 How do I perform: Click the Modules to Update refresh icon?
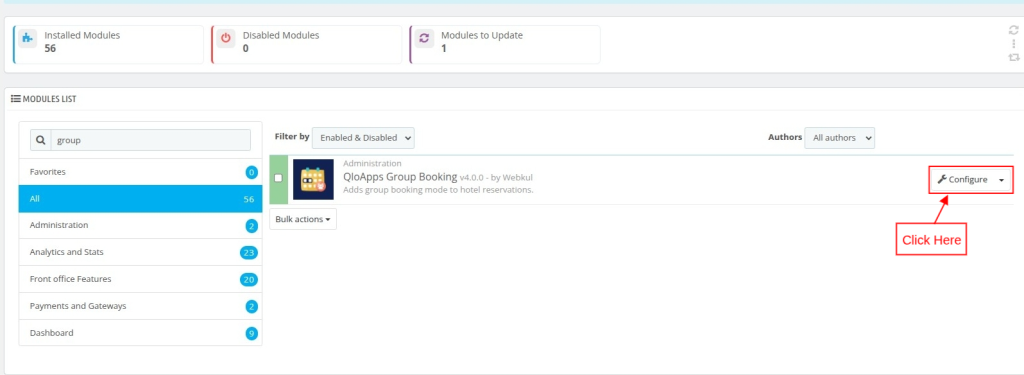(x=424, y=38)
